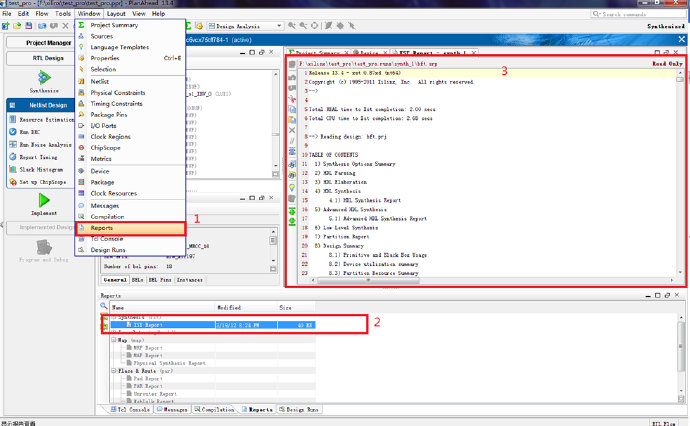Choose Language Templates from Window menu
Image resolution: width=690 pixels, height=426 pixels.
130,47
